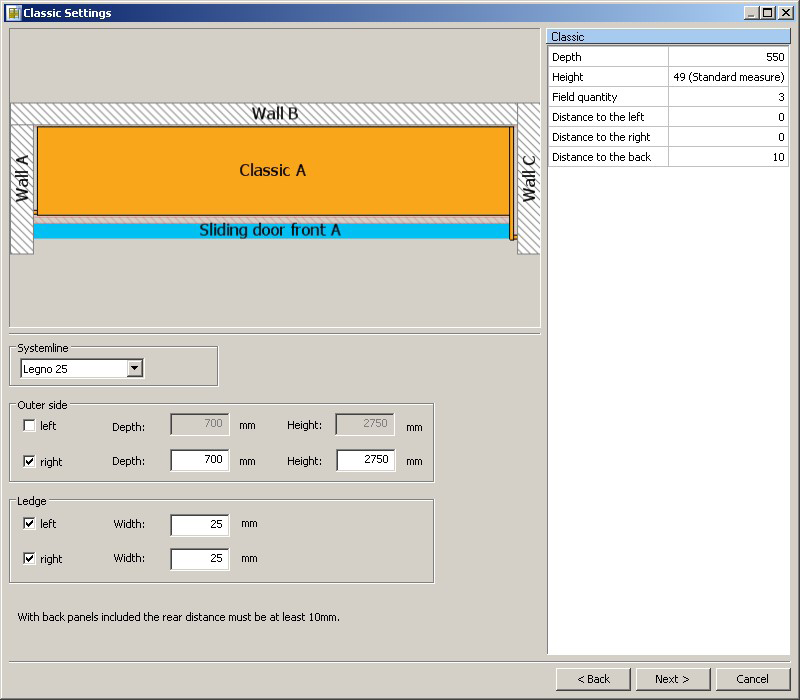Select the Depth value 550 cell
Screen dimensions: 800x700
click(x=728, y=57)
